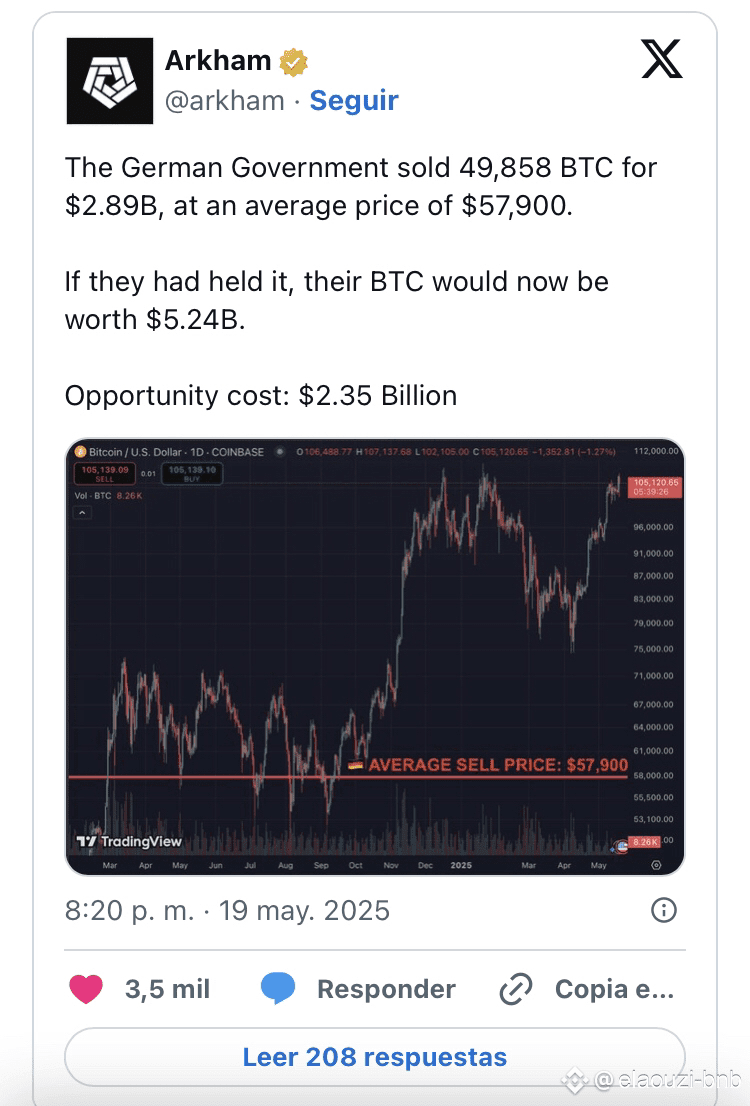Like the post with heart icon
The height and width of the screenshot is (1106, 750).
coord(86,989)
